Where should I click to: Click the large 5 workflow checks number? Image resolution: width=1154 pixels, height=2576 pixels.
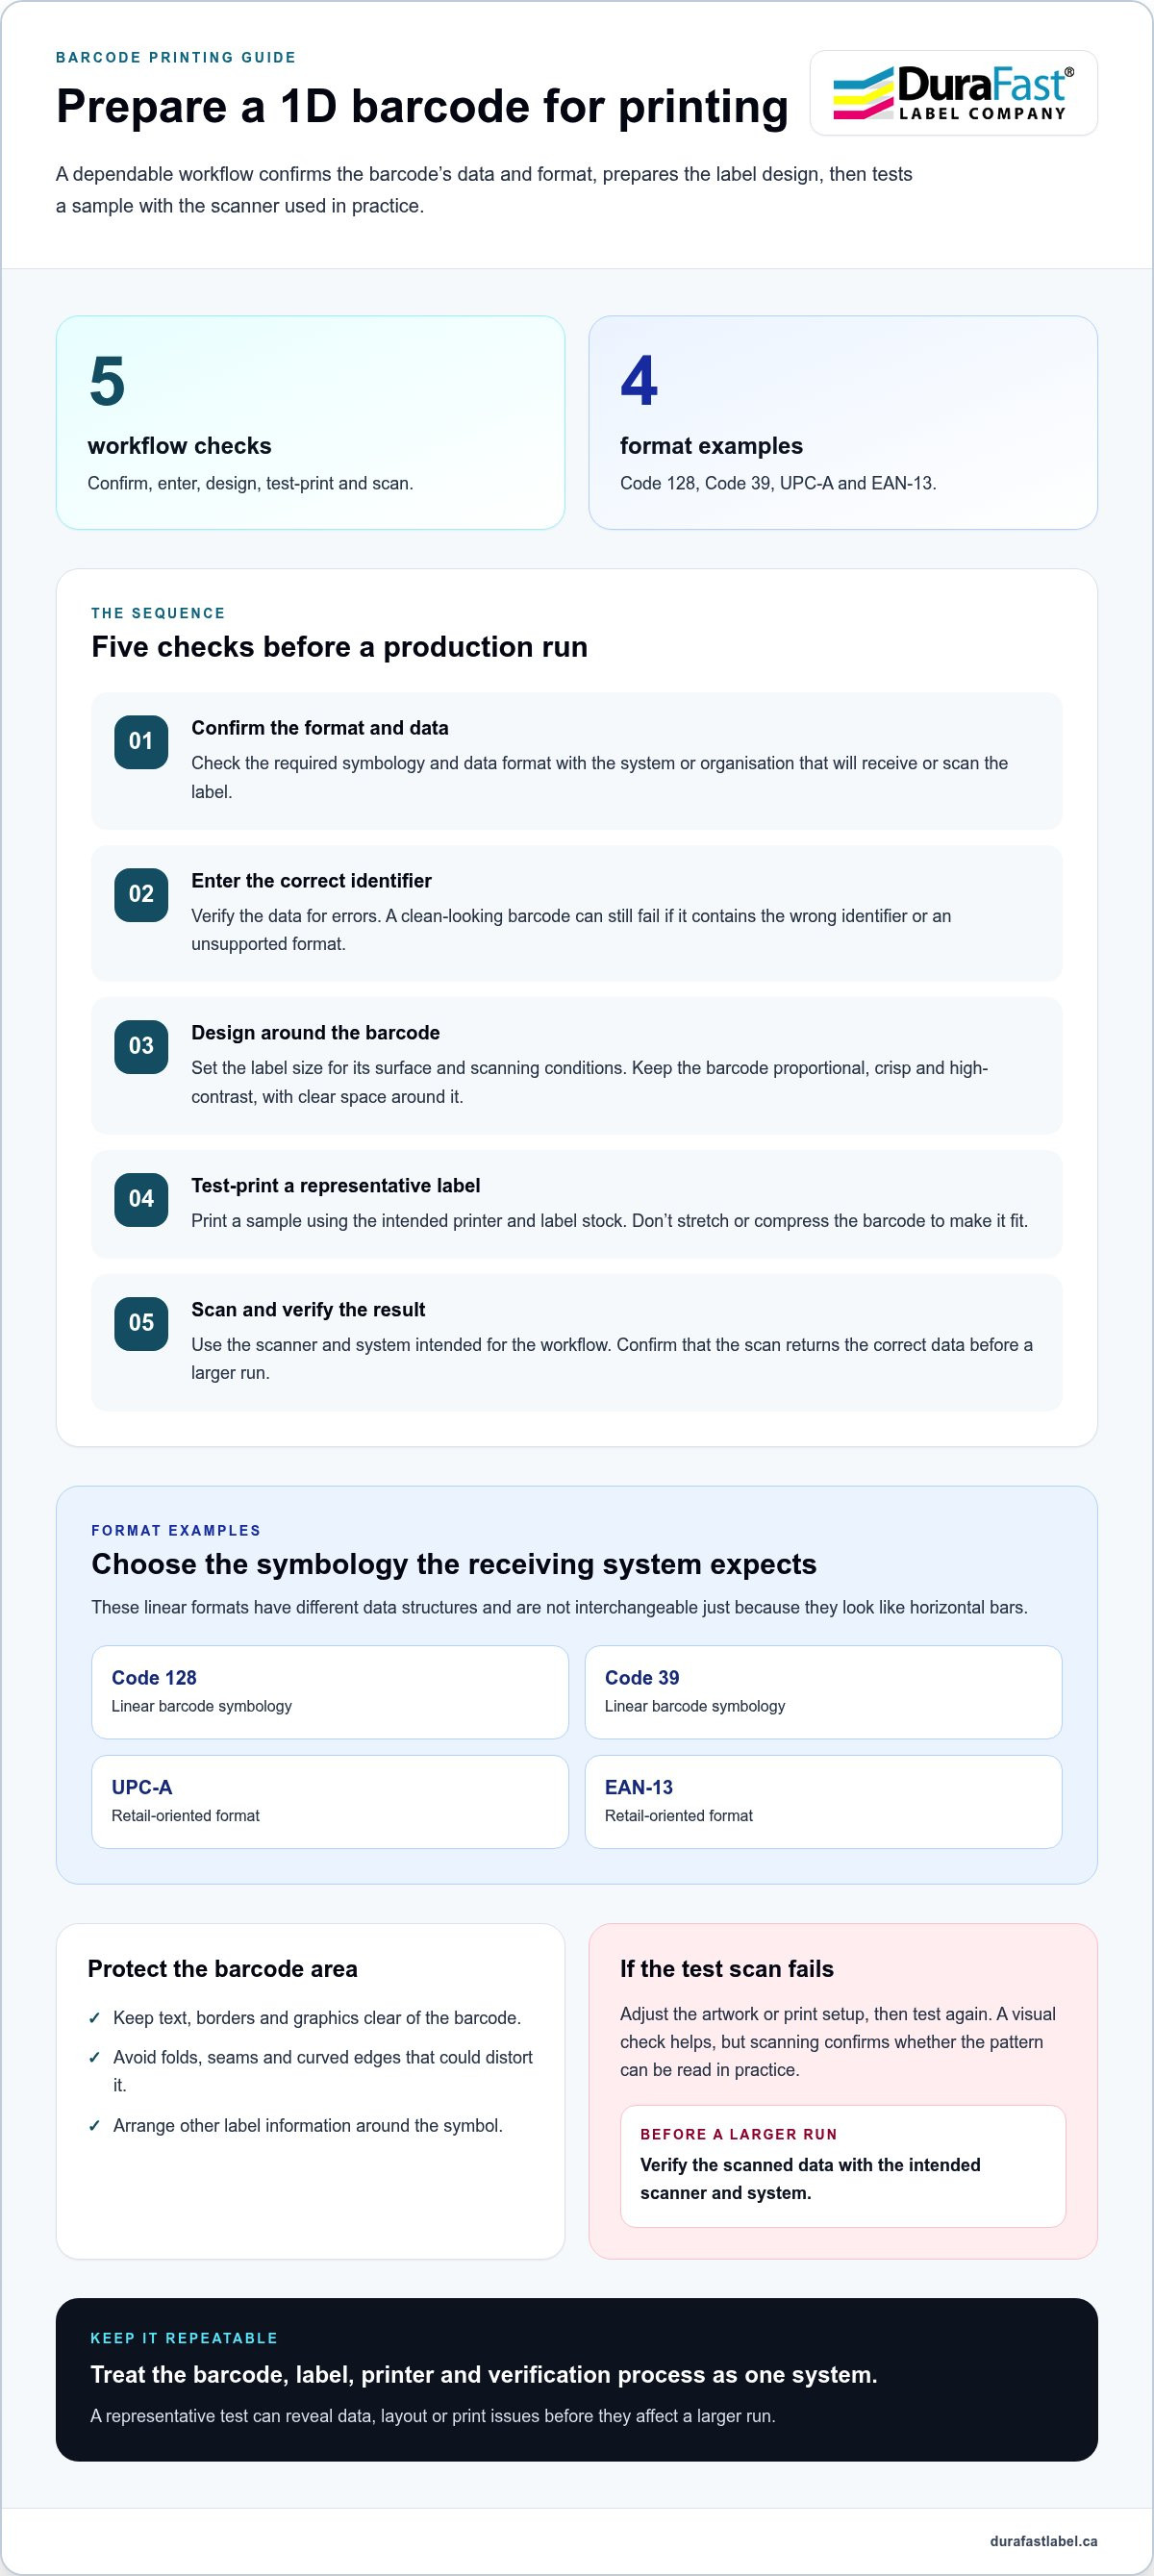point(107,382)
